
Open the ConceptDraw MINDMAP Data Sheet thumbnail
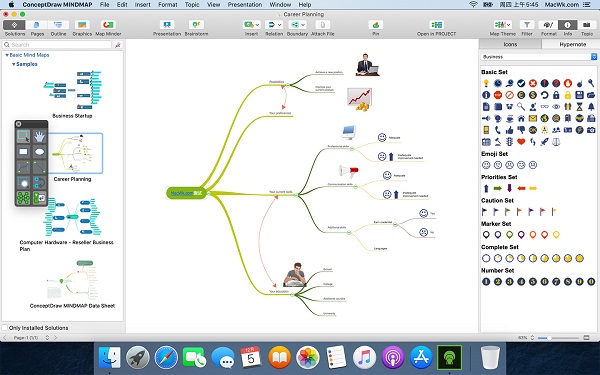tap(72, 280)
